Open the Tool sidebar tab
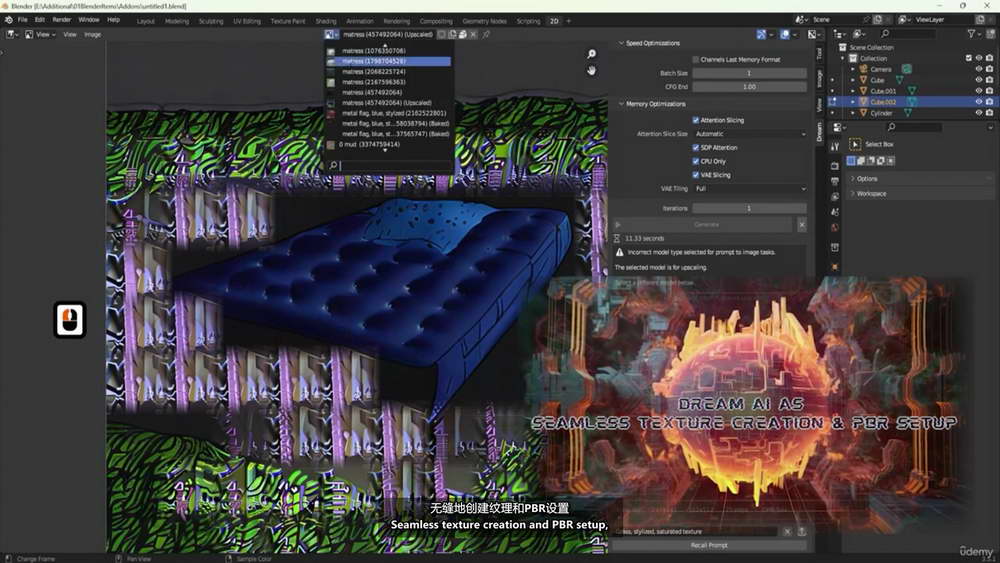The height and width of the screenshot is (563, 1000). (820, 54)
